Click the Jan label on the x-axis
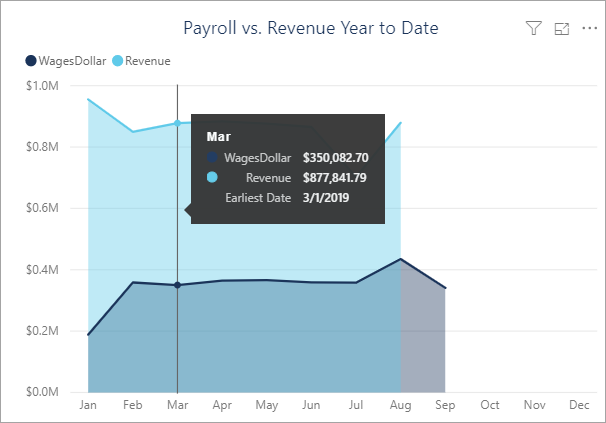606x423 pixels. [x=88, y=406]
